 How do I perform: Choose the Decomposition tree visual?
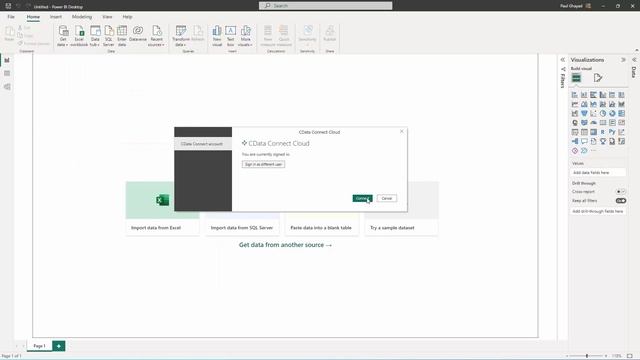(x=575, y=142)
